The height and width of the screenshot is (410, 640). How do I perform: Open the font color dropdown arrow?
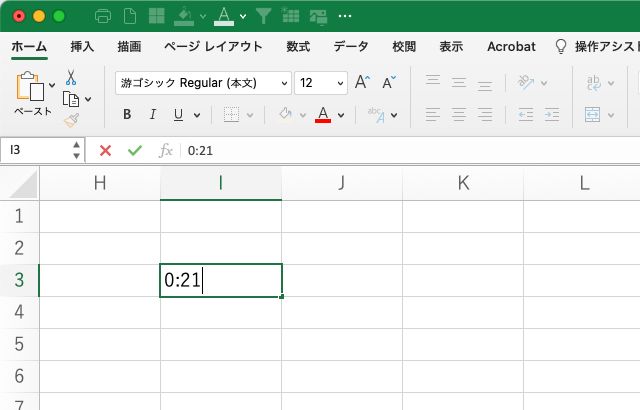[x=341, y=115]
